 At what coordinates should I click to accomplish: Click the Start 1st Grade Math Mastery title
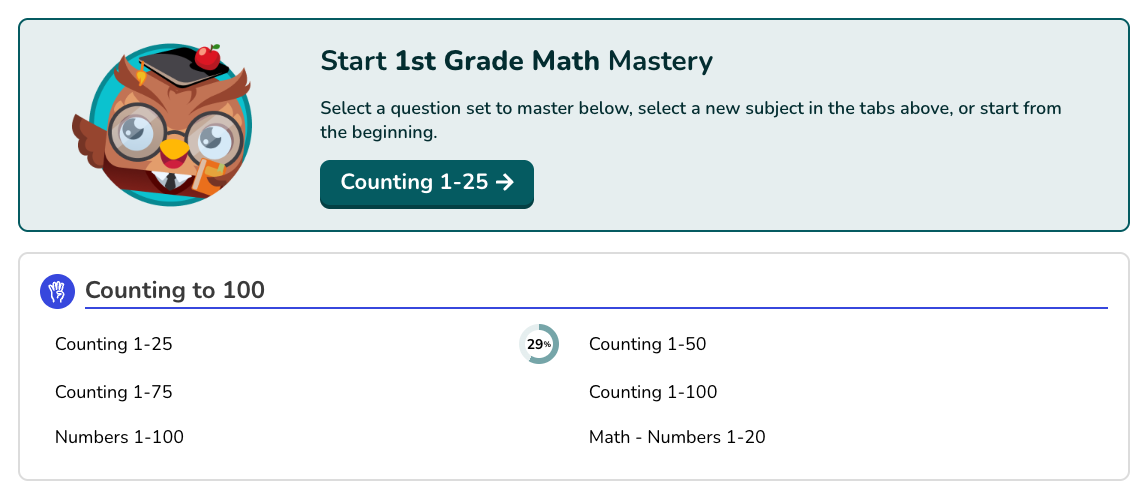516,61
